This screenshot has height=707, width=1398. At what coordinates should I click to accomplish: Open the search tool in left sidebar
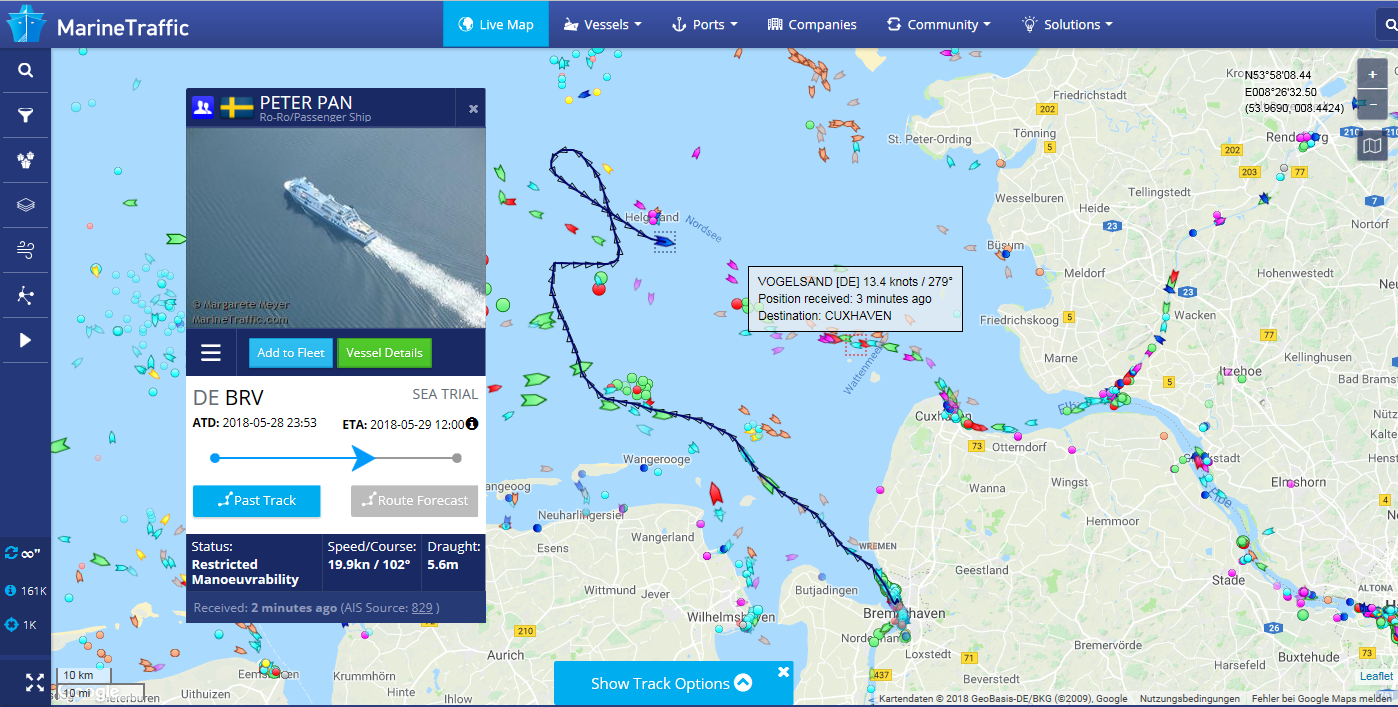pos(25,70)
